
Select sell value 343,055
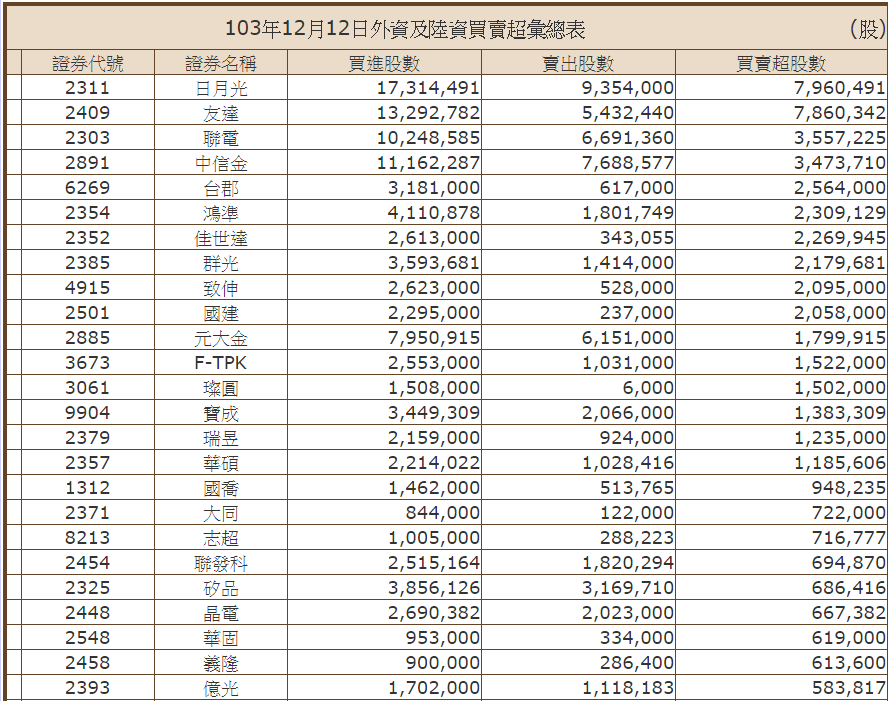[x=637, y=238]
